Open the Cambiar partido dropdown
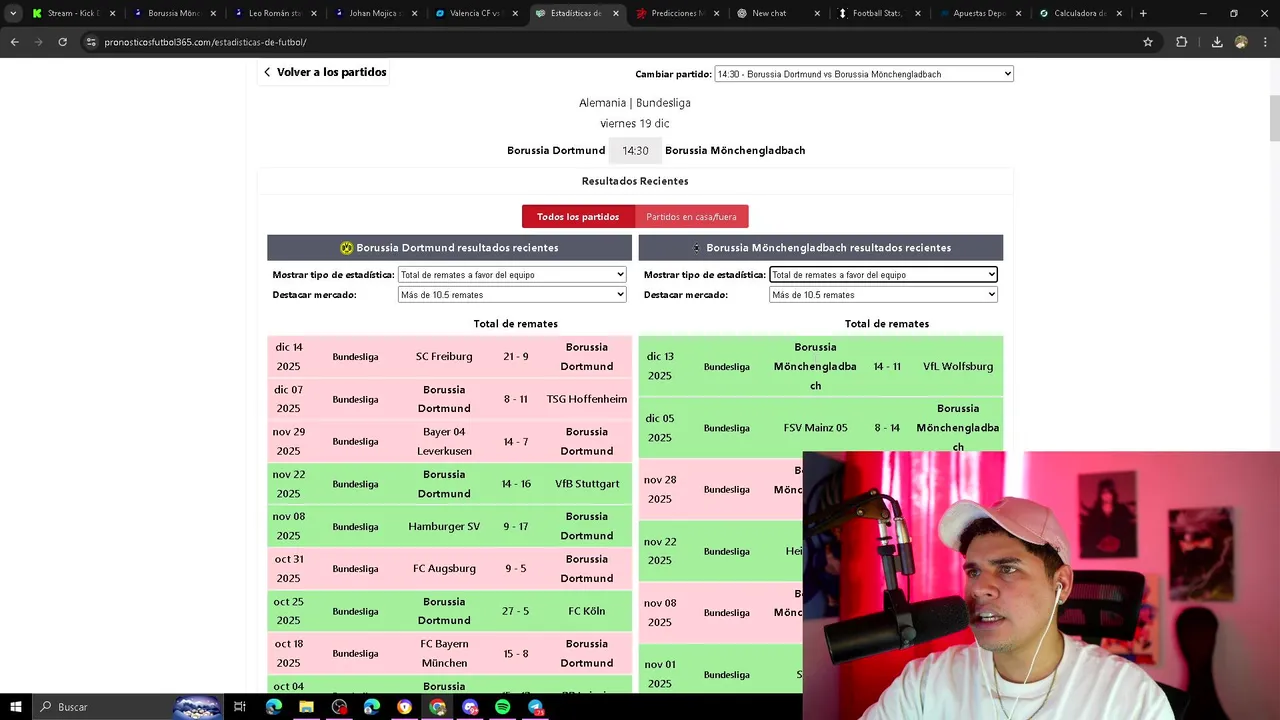Screen dimensions: 1280x720 coord(864,74)
